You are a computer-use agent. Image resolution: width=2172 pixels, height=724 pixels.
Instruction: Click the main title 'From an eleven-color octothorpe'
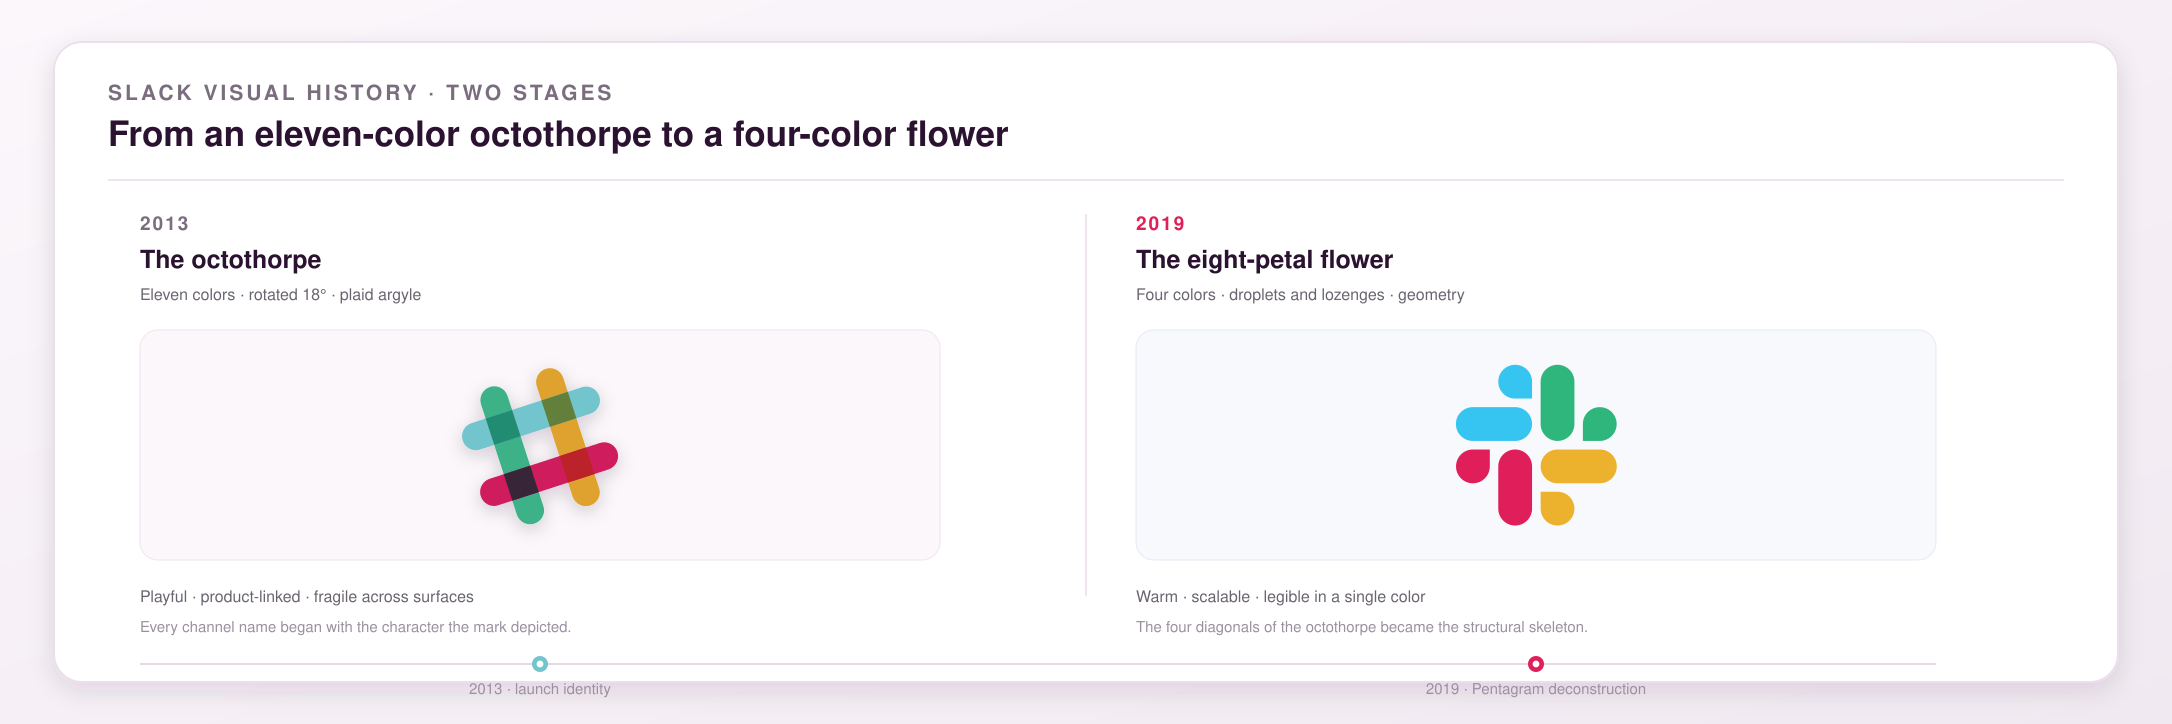tap(558, 134)
